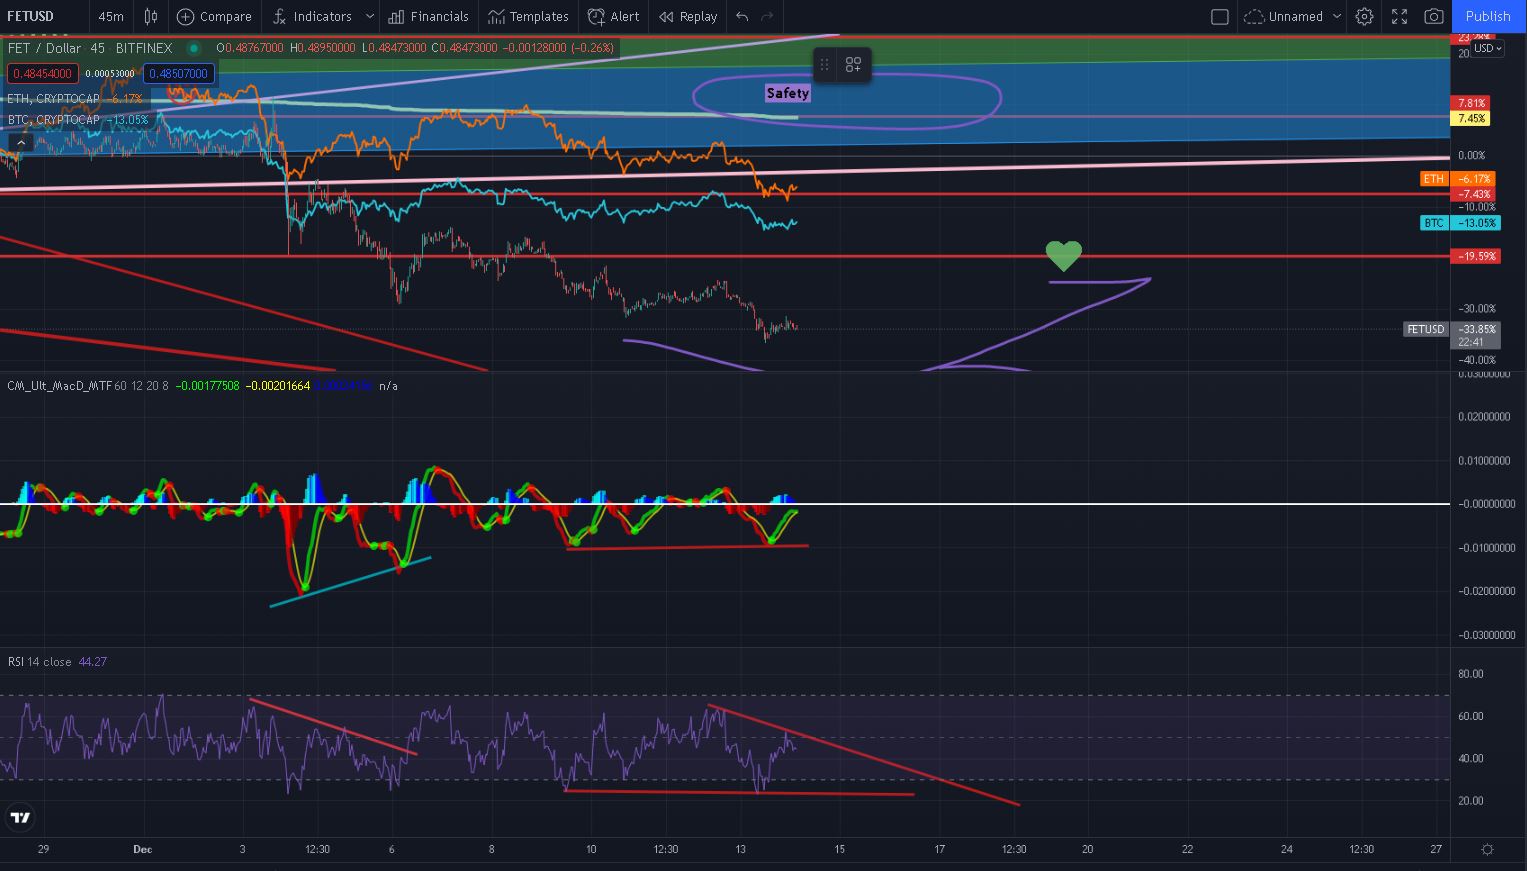Click the yellow 7.45% price label
Image resolution: width=1527 pixels, height=871 pixels.
[1471, 118]
